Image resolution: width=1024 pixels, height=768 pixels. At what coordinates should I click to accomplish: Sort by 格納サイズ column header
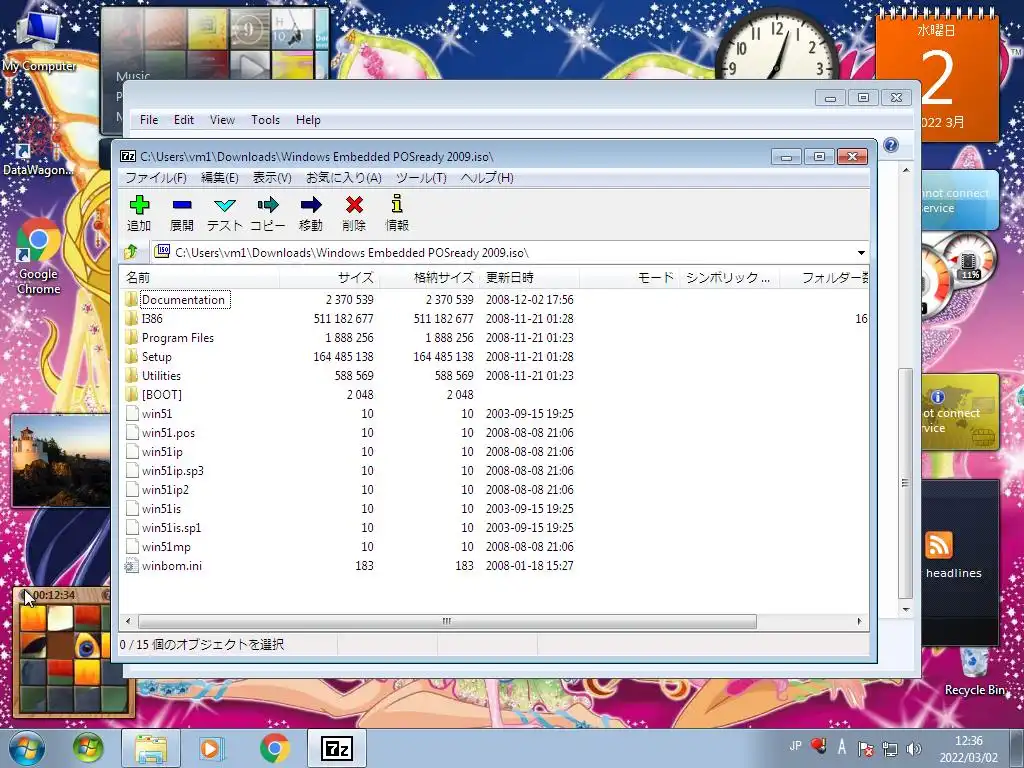[x=429, y=278]
